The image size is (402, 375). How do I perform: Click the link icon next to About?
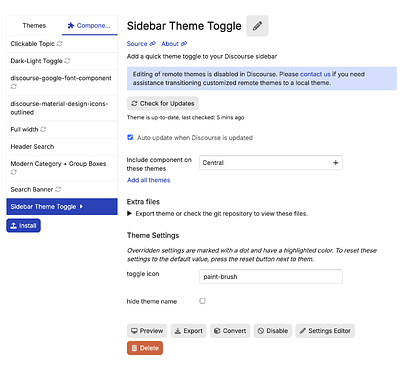click(x=184, y=44)
